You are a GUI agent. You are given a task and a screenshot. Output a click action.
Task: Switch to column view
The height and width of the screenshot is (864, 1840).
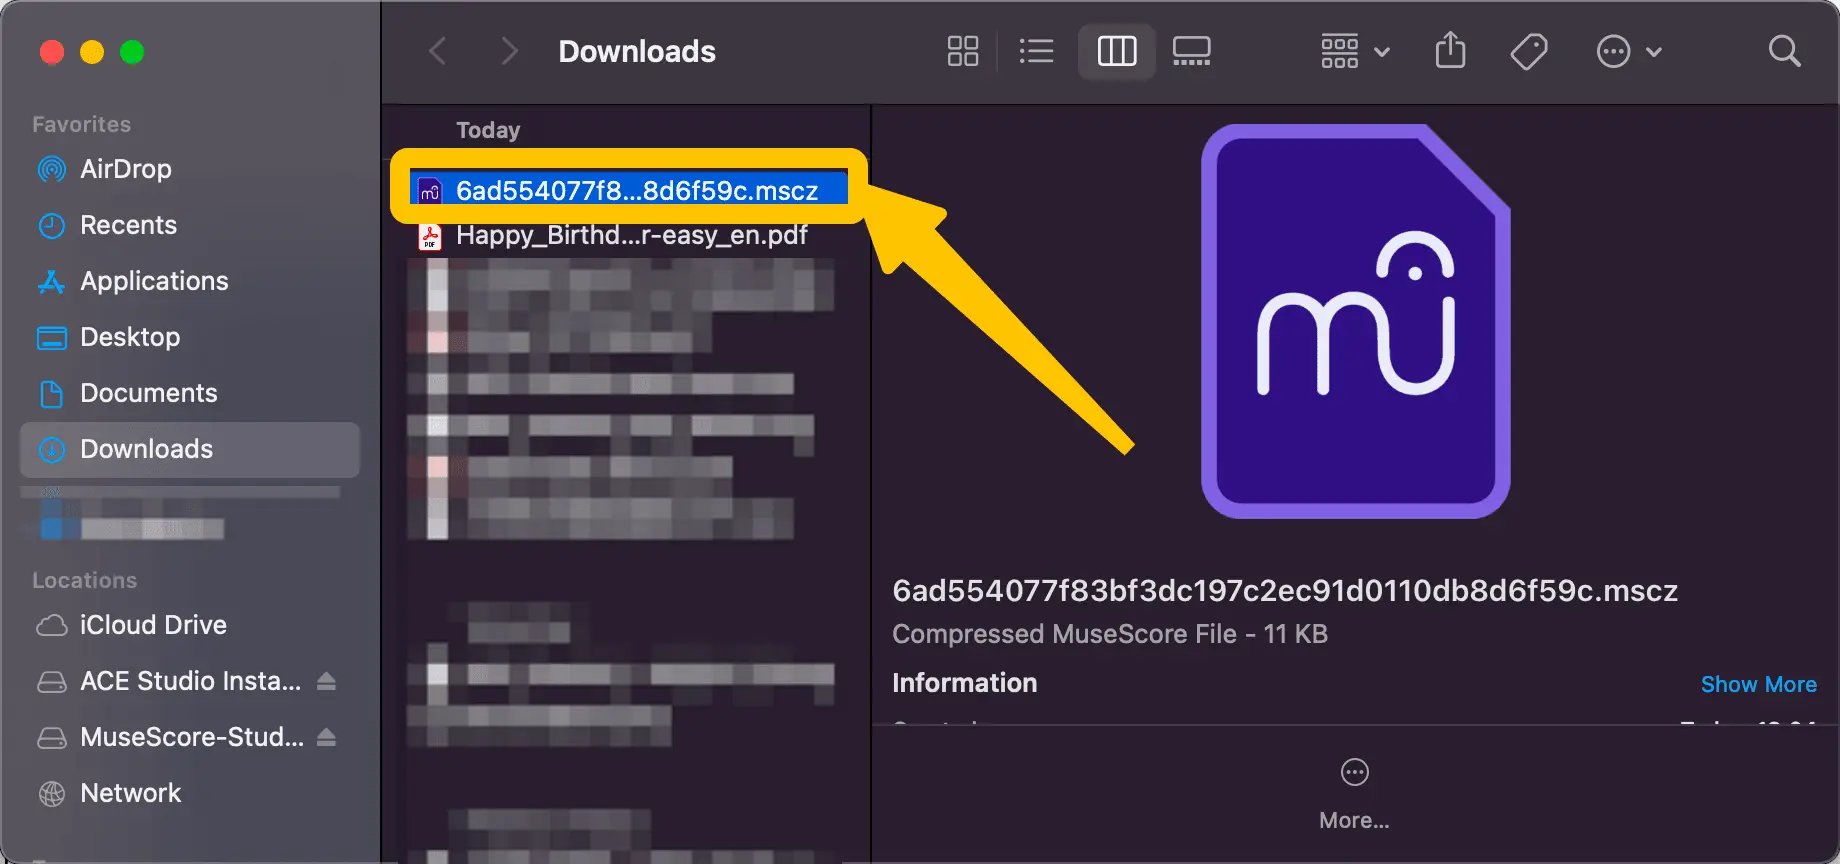tap(1117, 51)
